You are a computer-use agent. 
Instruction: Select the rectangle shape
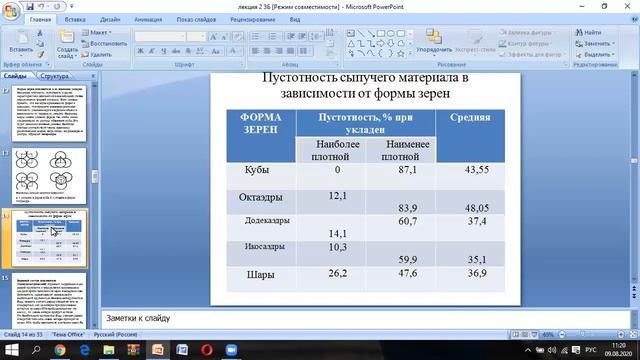[381, 33]
